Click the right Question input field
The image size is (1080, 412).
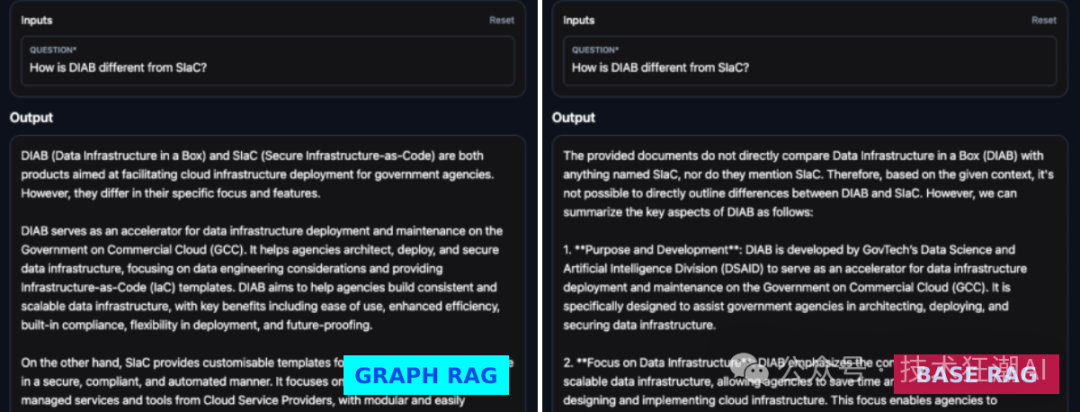[809, 68]
